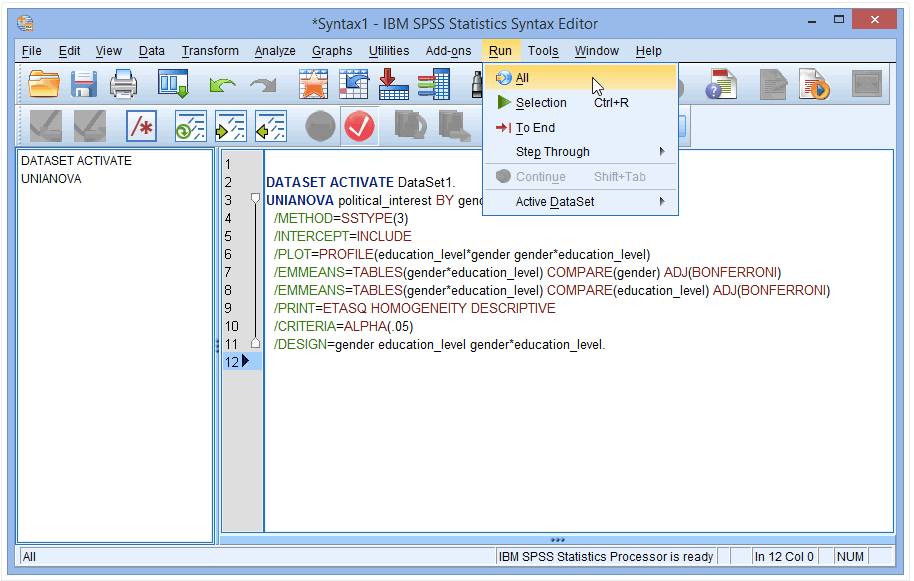Click the disabled Continue menu entry
This screenshot has width=914, height=581.
(x=581, y=177)
